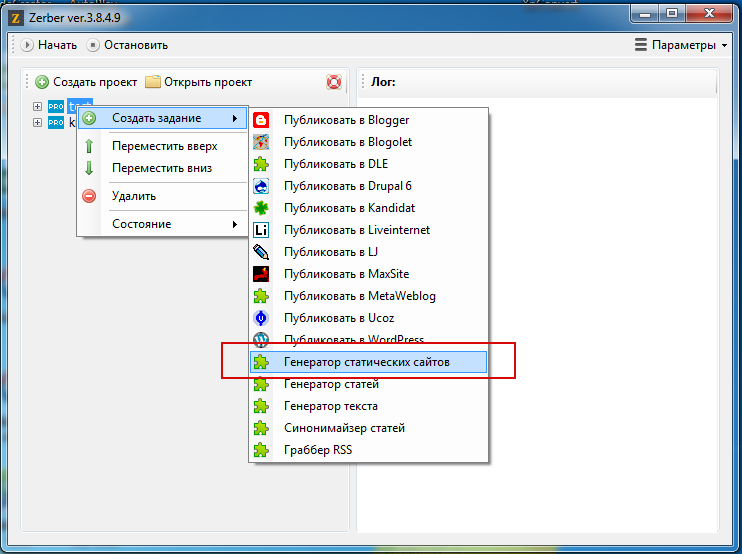742x554 pixels.
Task: Choose Переместить вниз from context menu
Action: pyautogui.click(x=163, y=168)
